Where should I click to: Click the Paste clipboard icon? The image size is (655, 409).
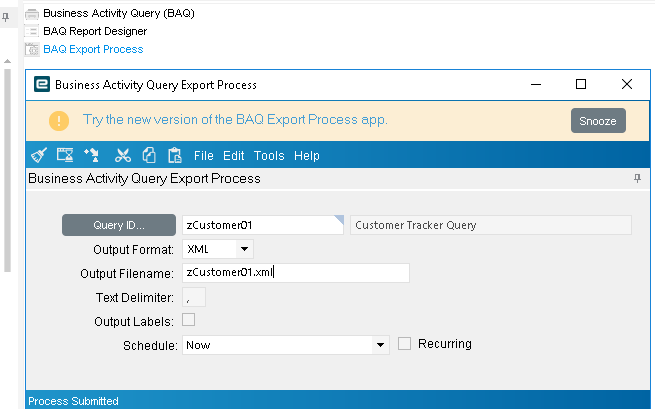tap(175, 155)
